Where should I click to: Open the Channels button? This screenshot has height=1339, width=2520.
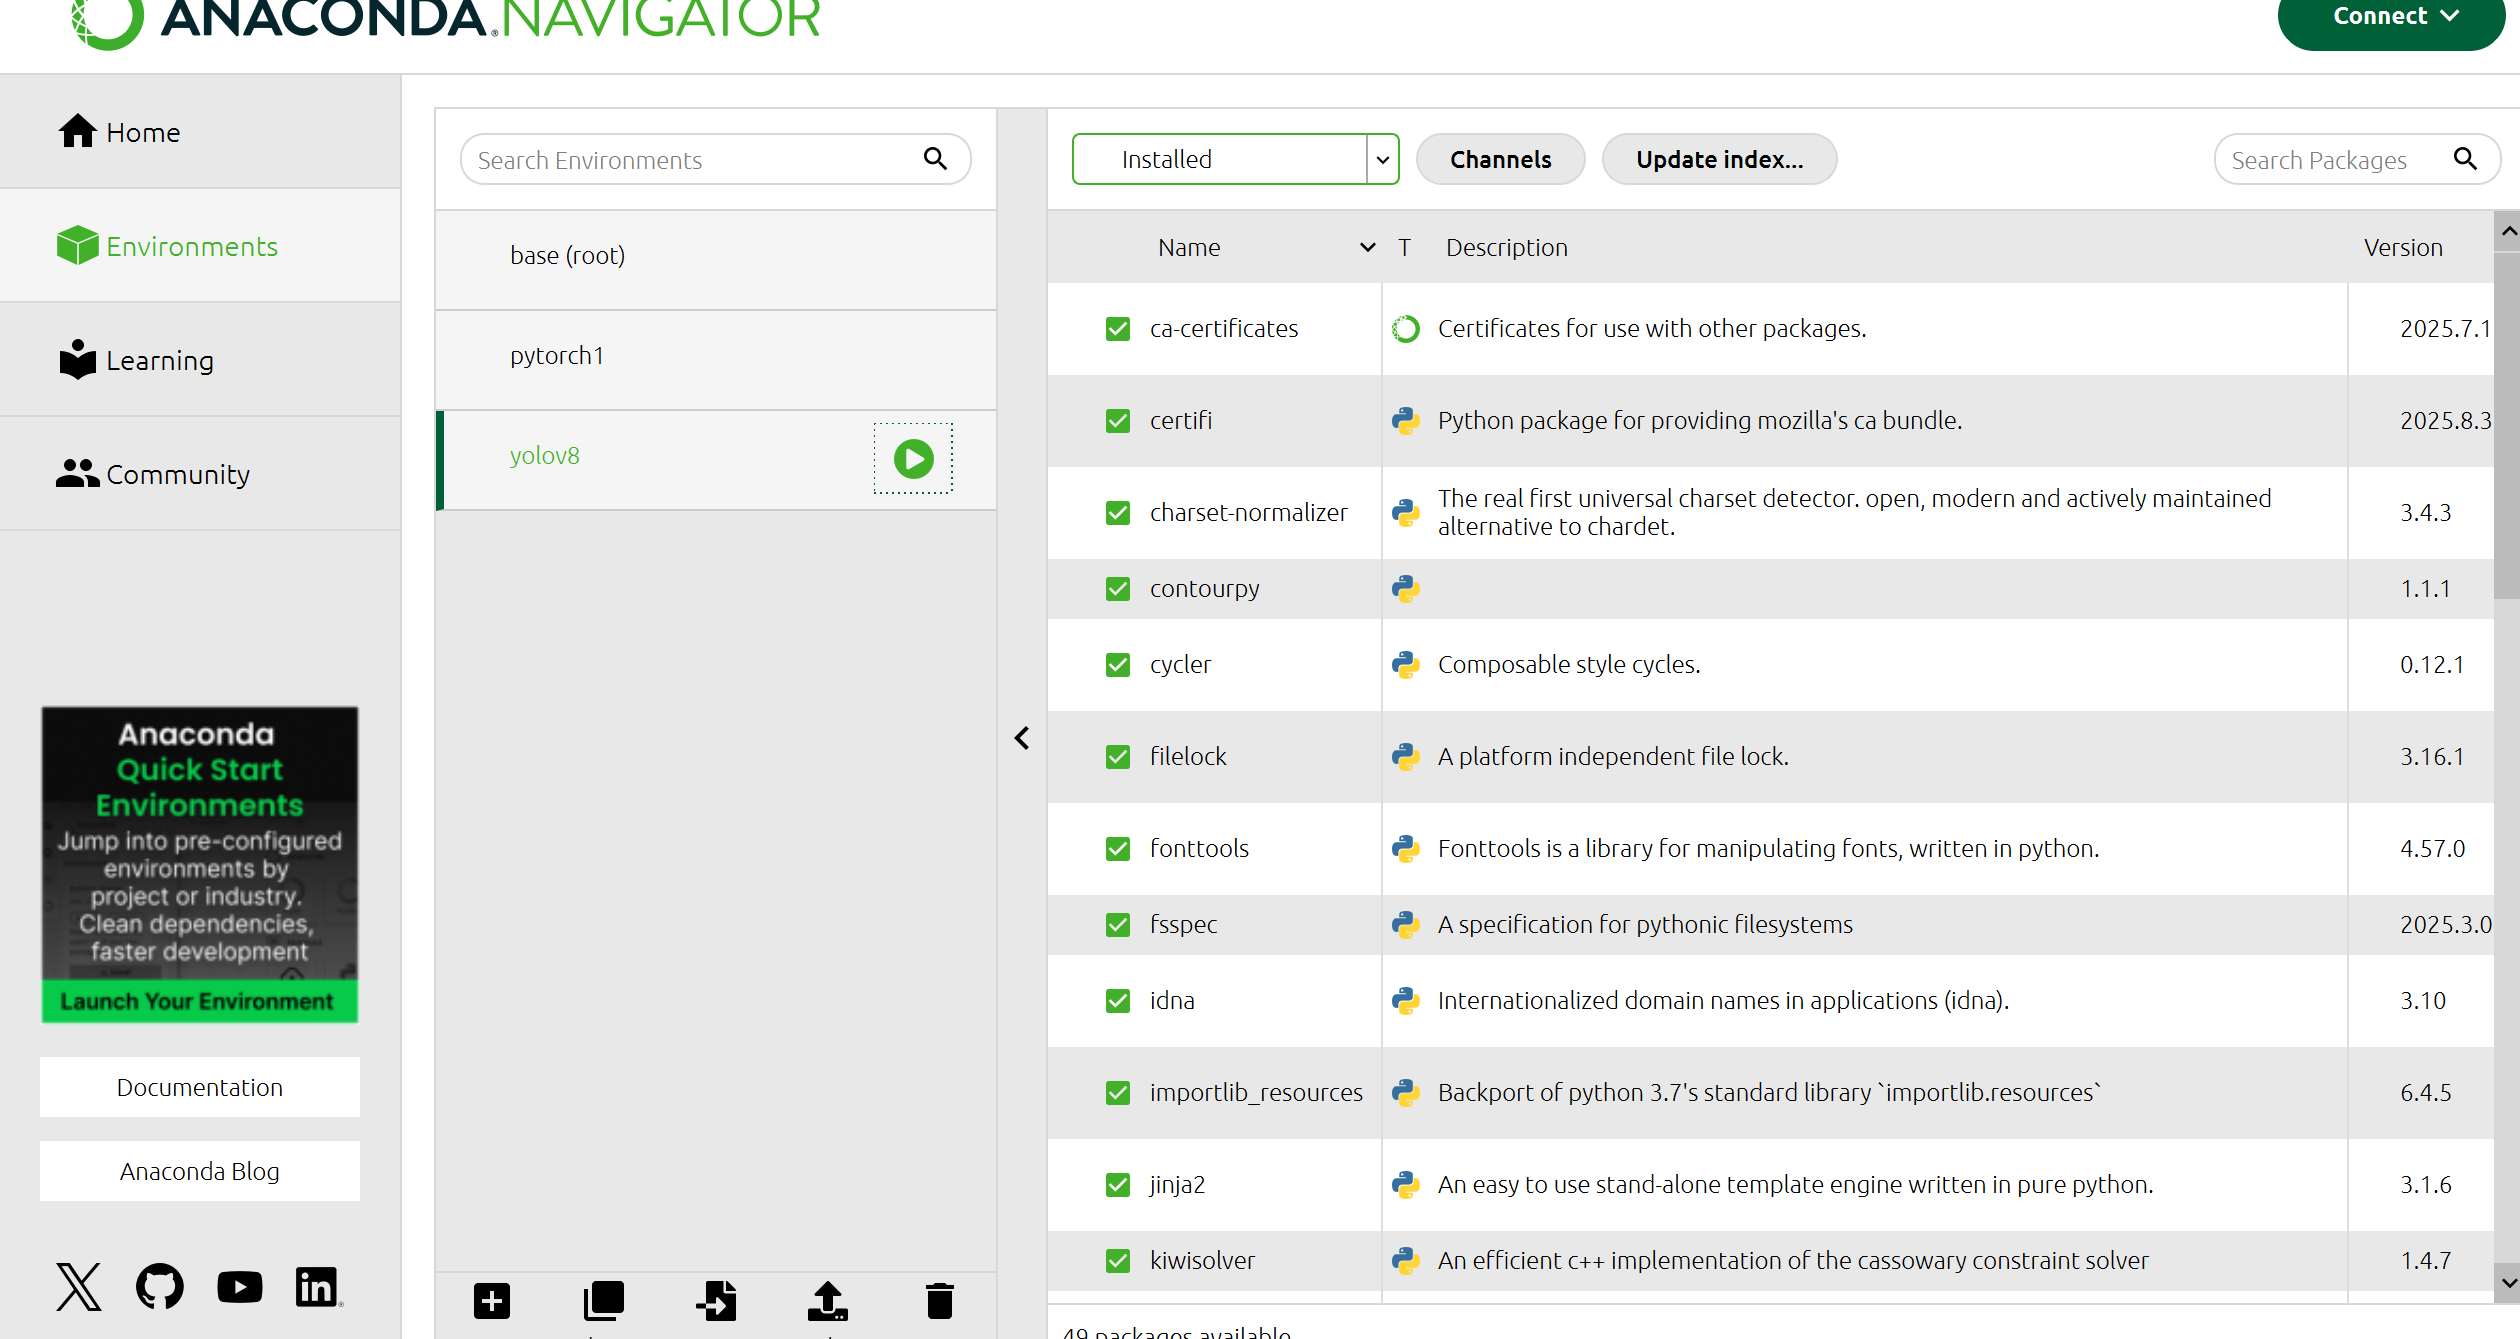click(x=1500, y=159)
